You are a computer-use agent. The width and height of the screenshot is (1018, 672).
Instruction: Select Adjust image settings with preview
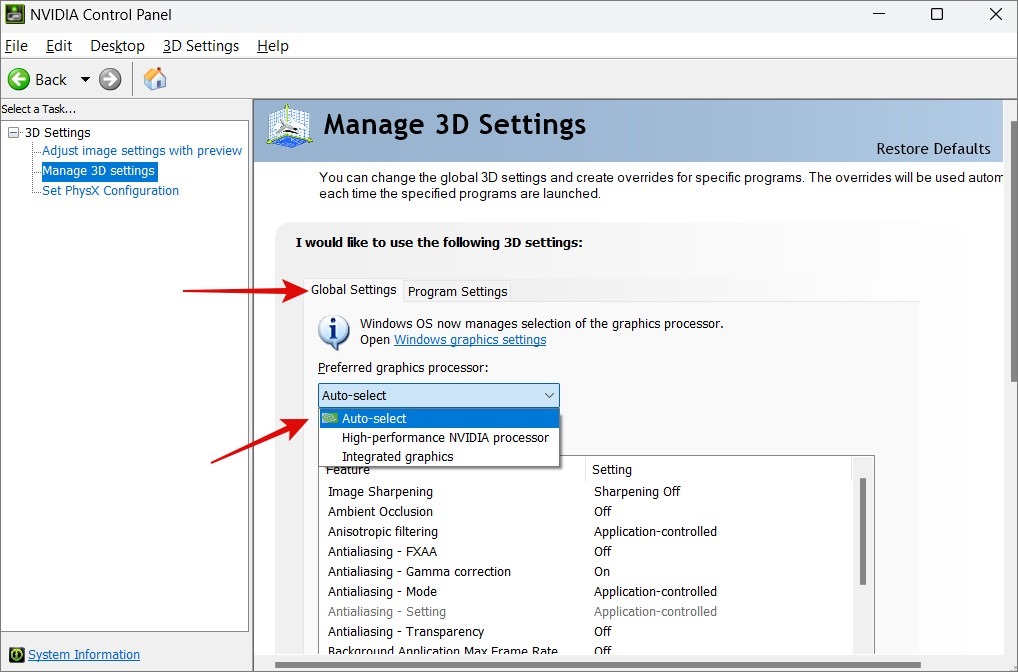coord(142,151)
